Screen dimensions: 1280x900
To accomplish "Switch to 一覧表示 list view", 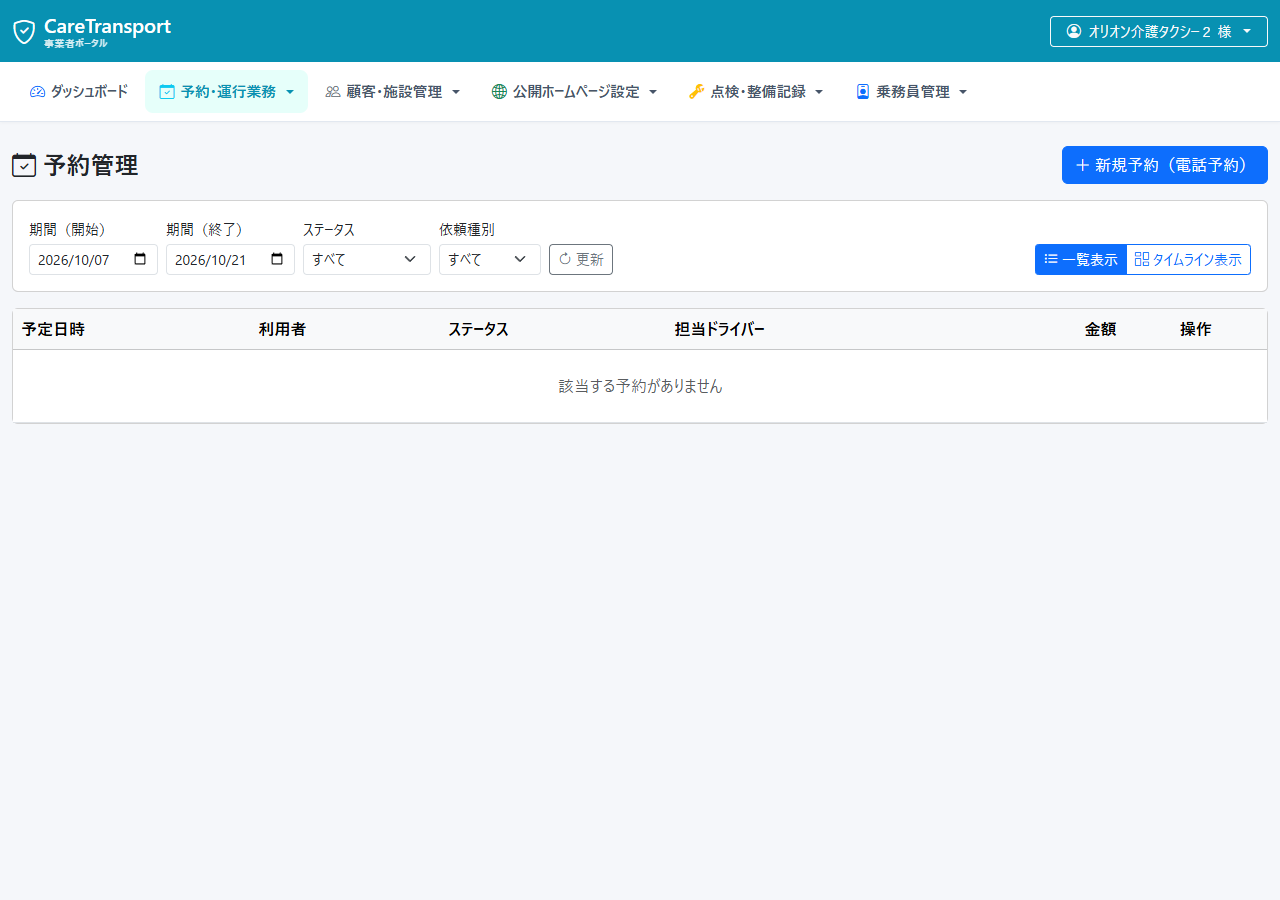I will click(1081, 259).
